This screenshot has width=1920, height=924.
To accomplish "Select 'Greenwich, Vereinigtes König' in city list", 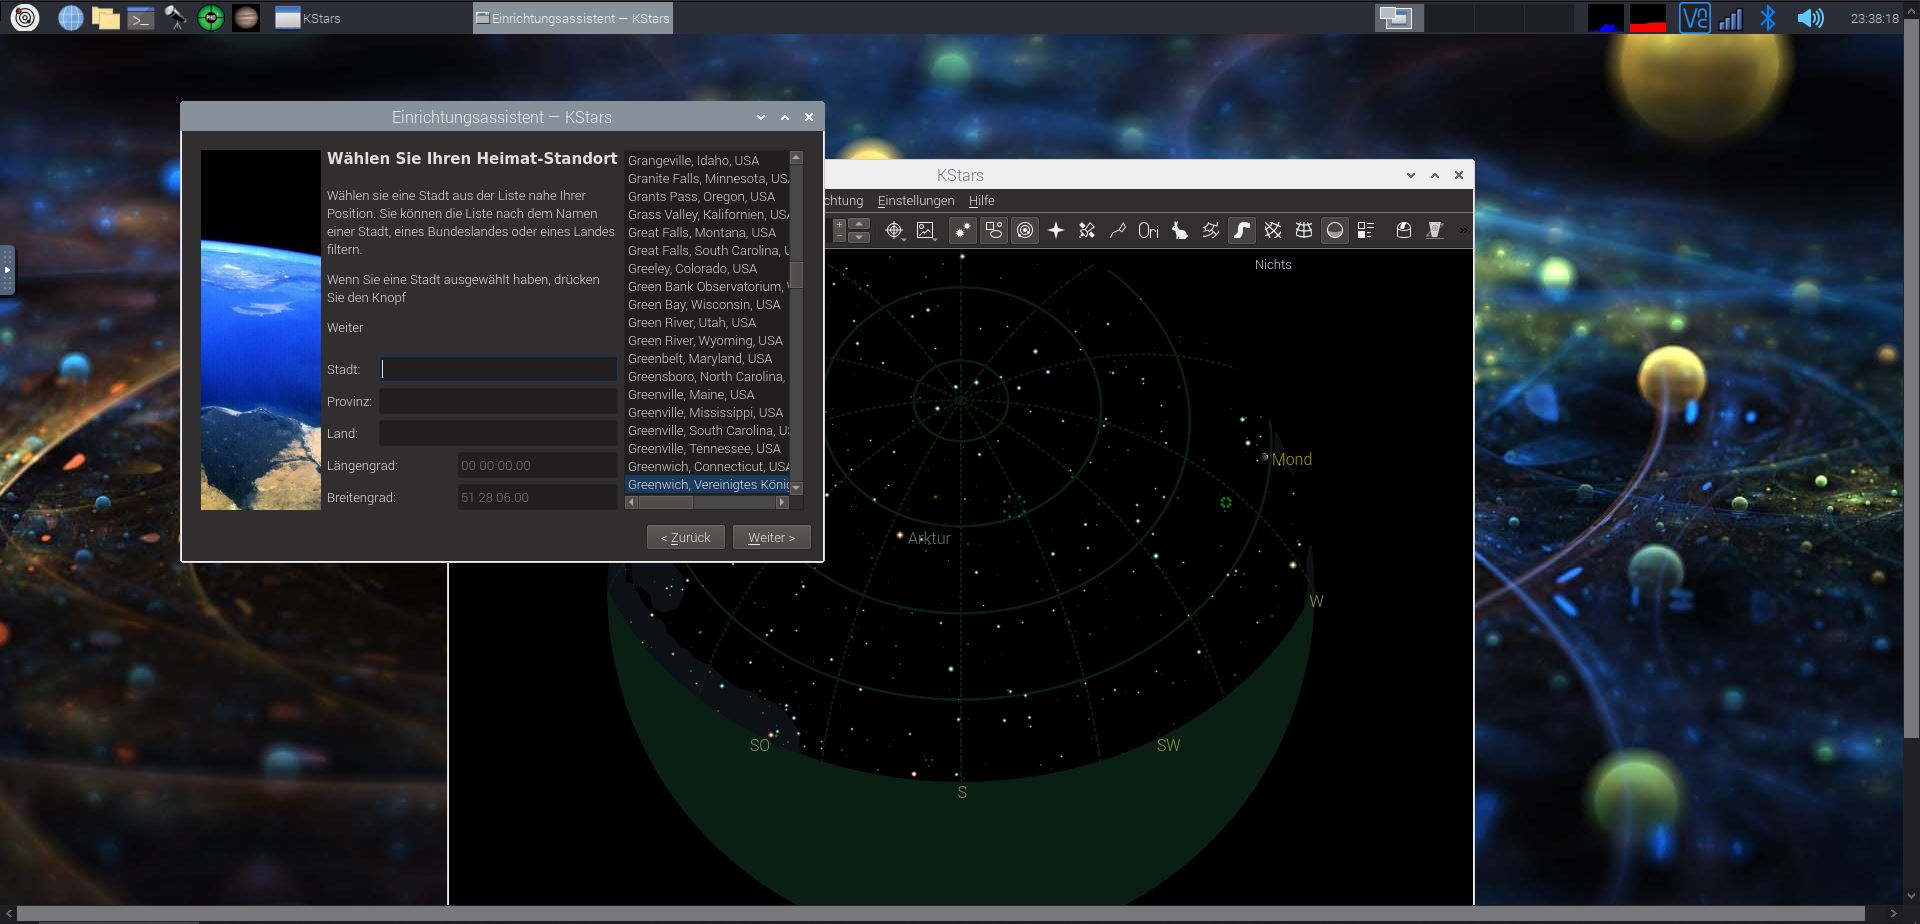I will (707, 485).
